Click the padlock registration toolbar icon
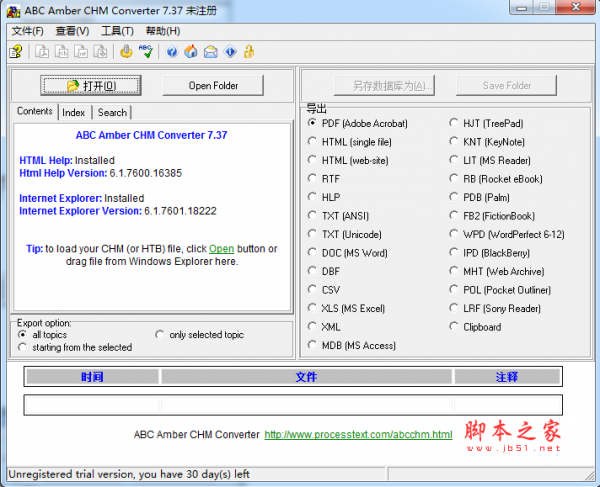Image resolution: width=600 pixels, height=487 pixels. click(248, 51)
